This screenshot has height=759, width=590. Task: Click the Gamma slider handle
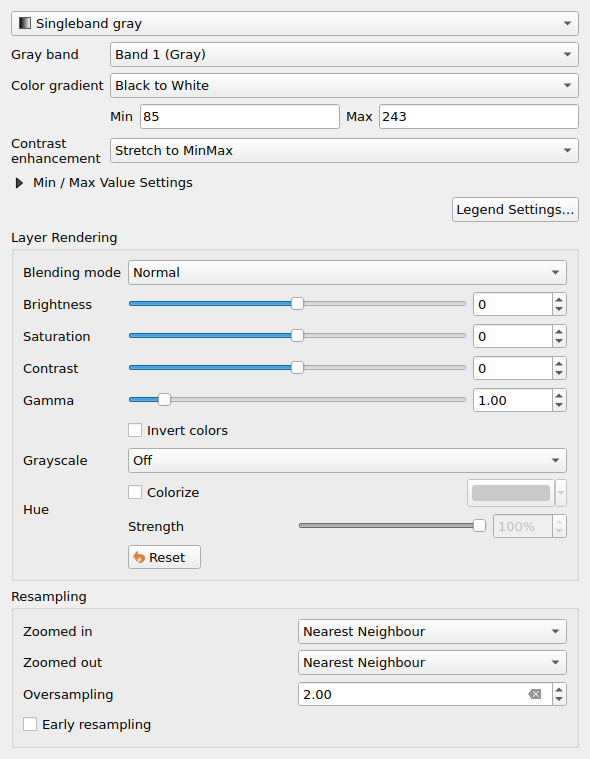pos(165,400)
